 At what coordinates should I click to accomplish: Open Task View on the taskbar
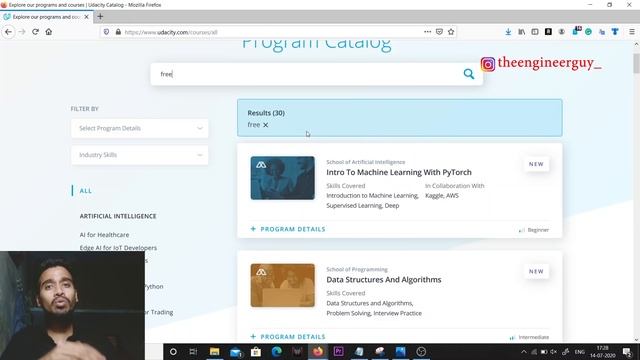pyautogui.click(x=193, y=351)
